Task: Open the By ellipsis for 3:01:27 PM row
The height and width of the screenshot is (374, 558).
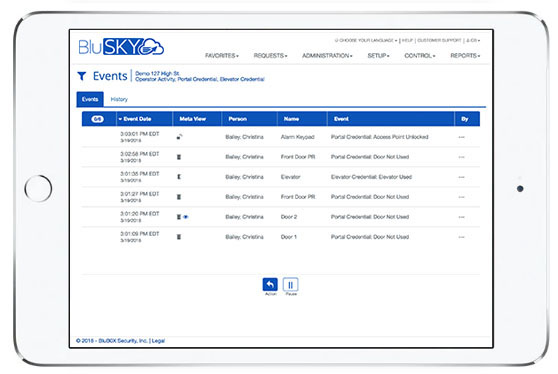Action: [x=462, y=197]
